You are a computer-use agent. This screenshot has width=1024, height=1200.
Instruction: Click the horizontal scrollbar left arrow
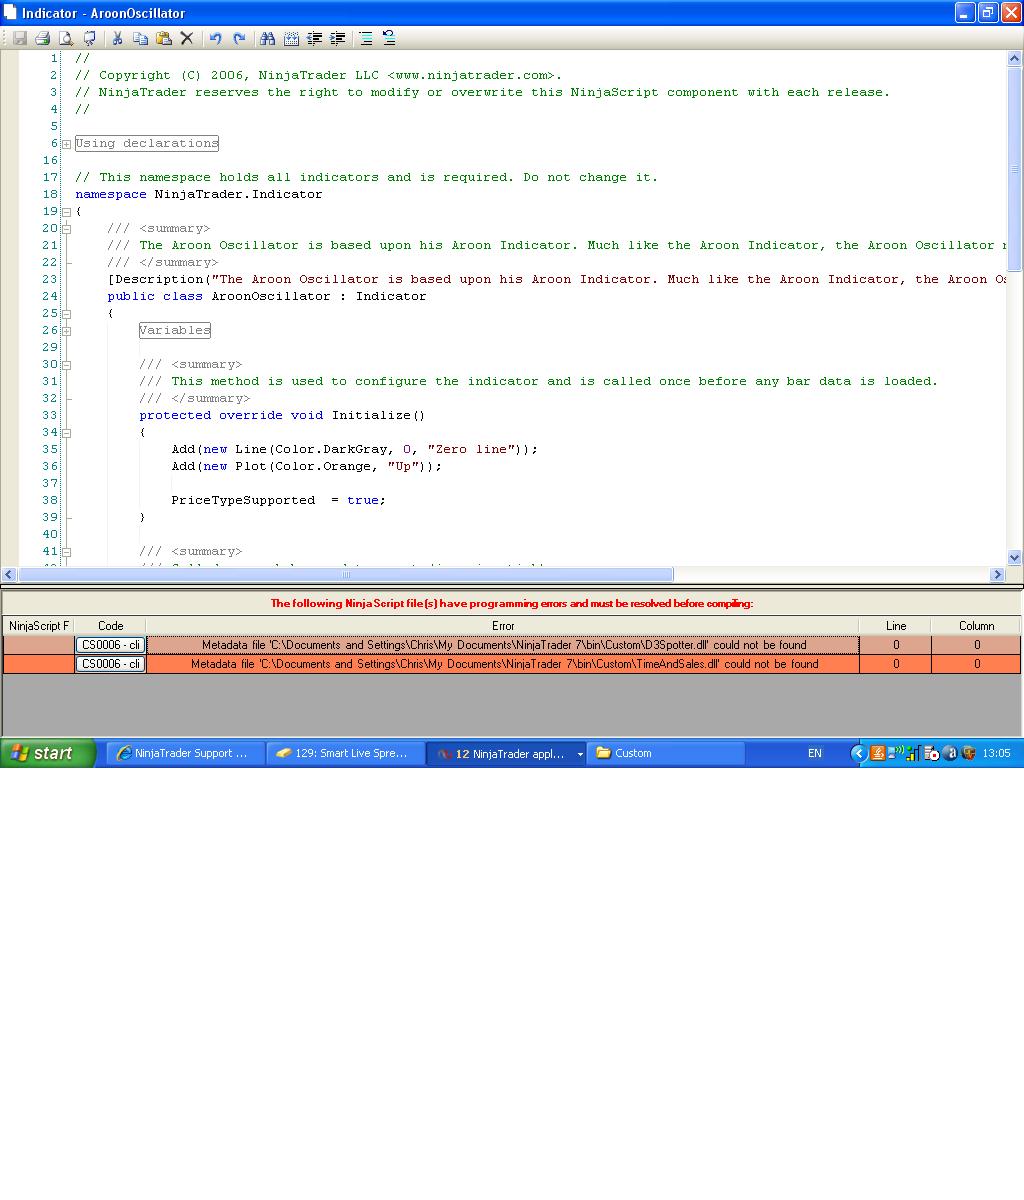tap(9, 574)
